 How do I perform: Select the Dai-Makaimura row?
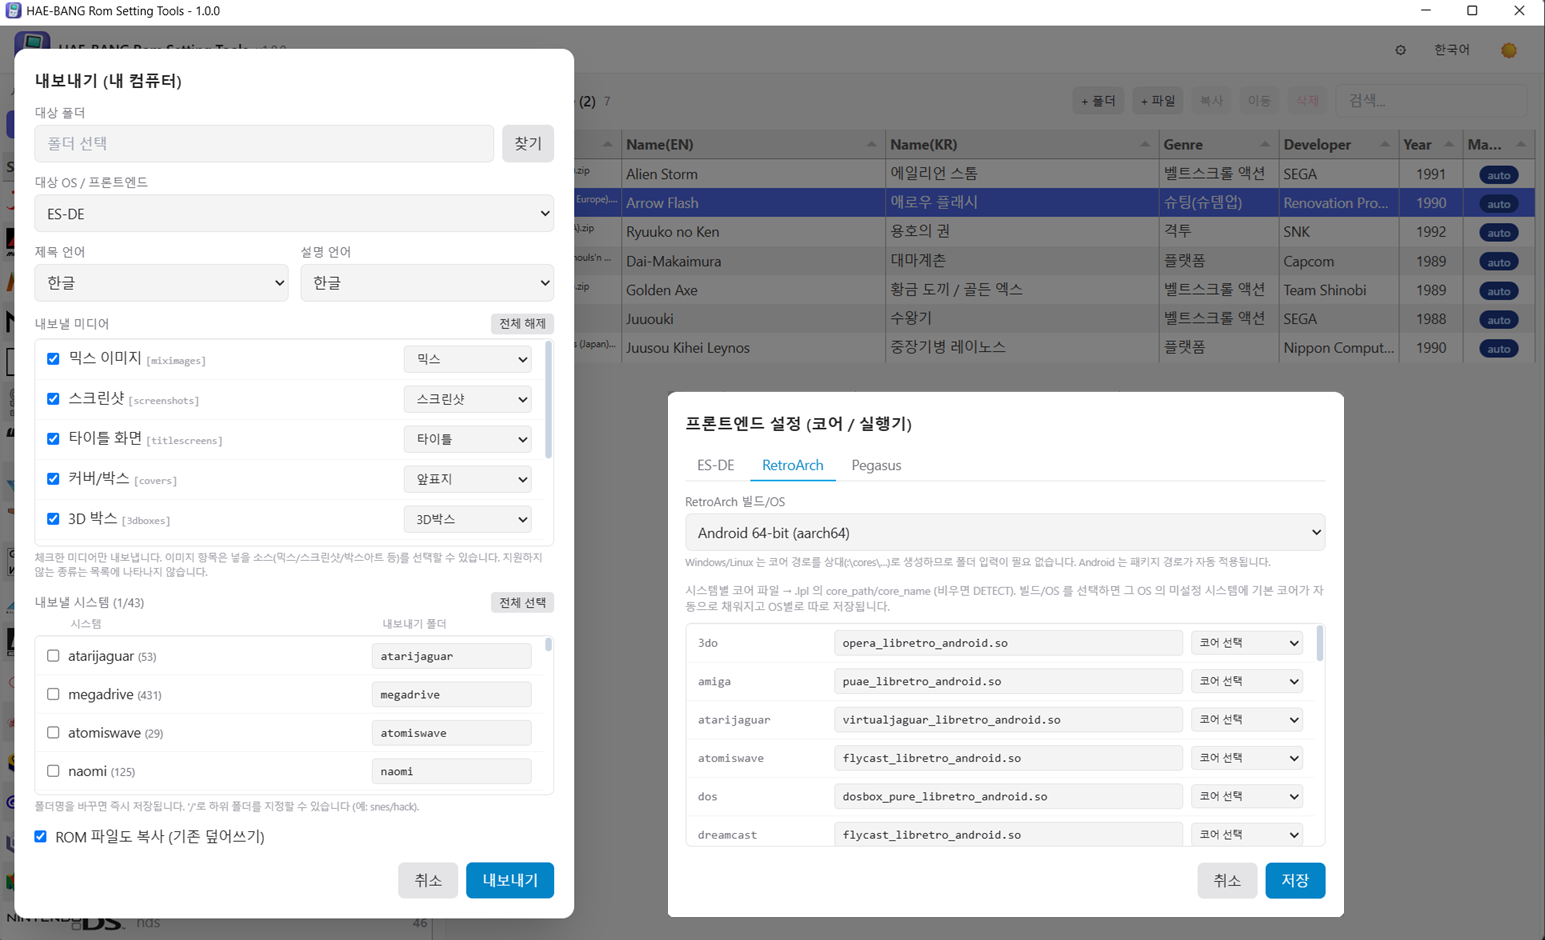1055,261
